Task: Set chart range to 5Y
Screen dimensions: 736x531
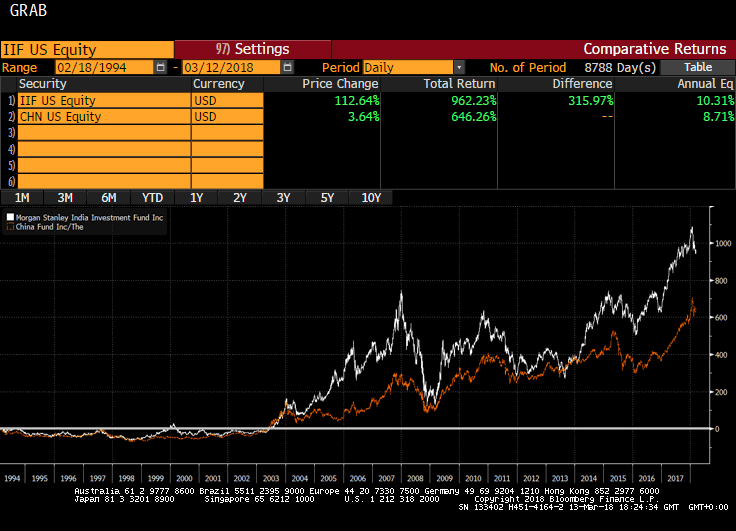Action: click(327, 198)
